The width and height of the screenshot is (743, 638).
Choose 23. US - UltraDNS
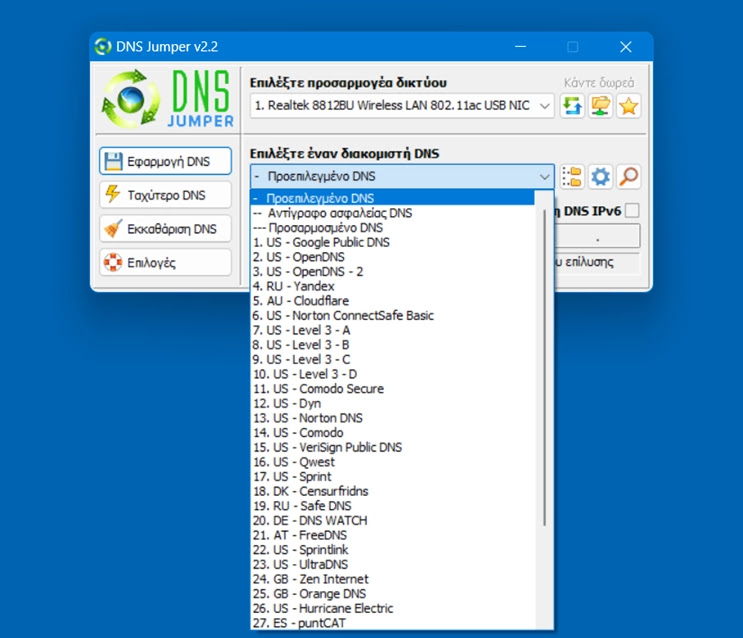392,565
